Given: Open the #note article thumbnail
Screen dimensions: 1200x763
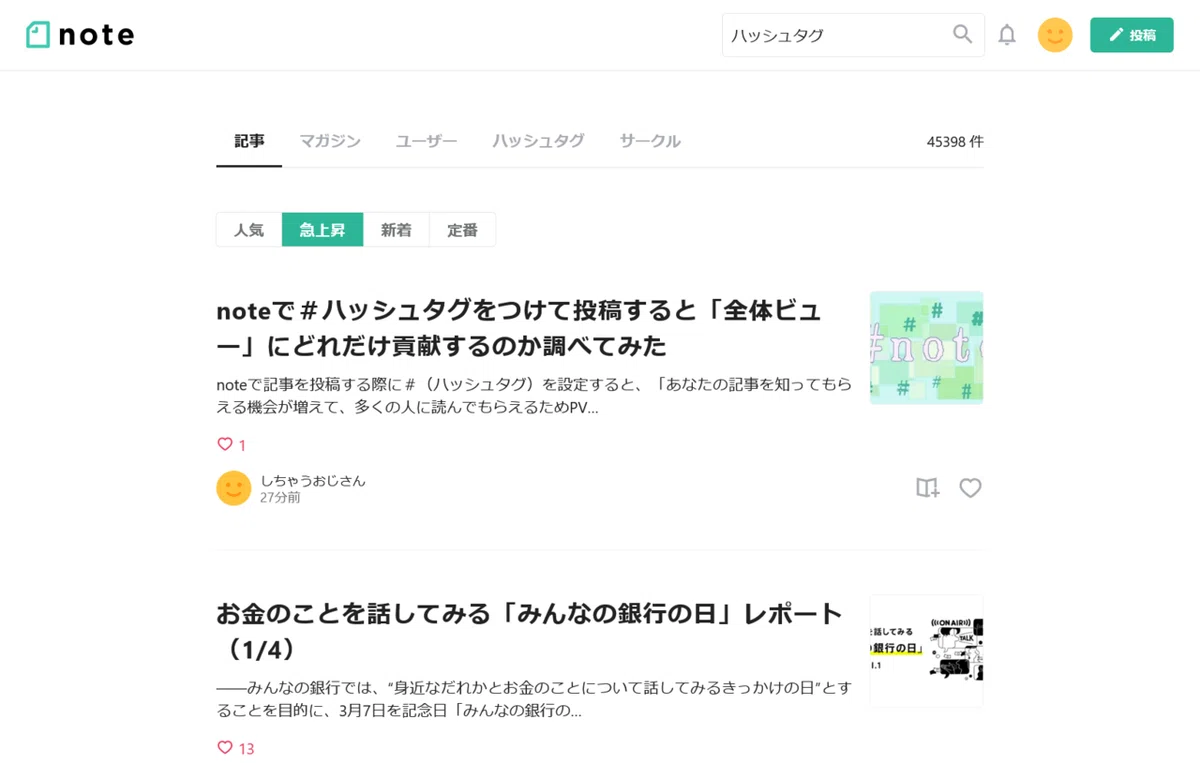Looking at the screenshot, I should (x=926, y=348).
